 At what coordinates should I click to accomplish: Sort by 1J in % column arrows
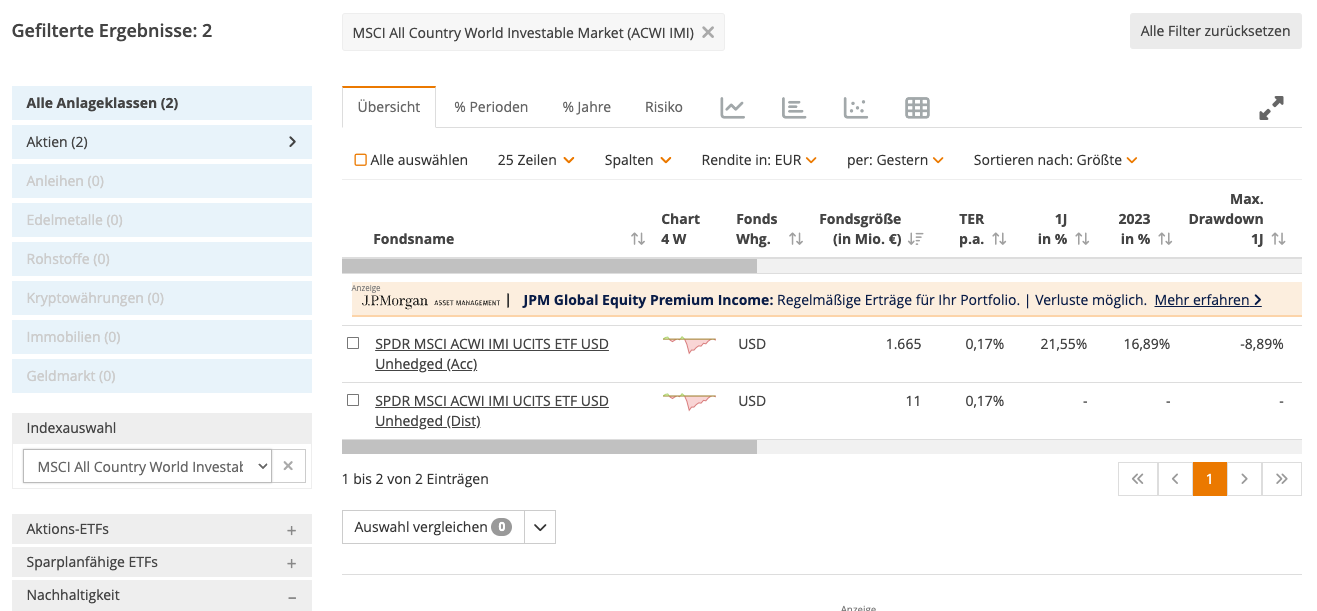click(1082, 239)
